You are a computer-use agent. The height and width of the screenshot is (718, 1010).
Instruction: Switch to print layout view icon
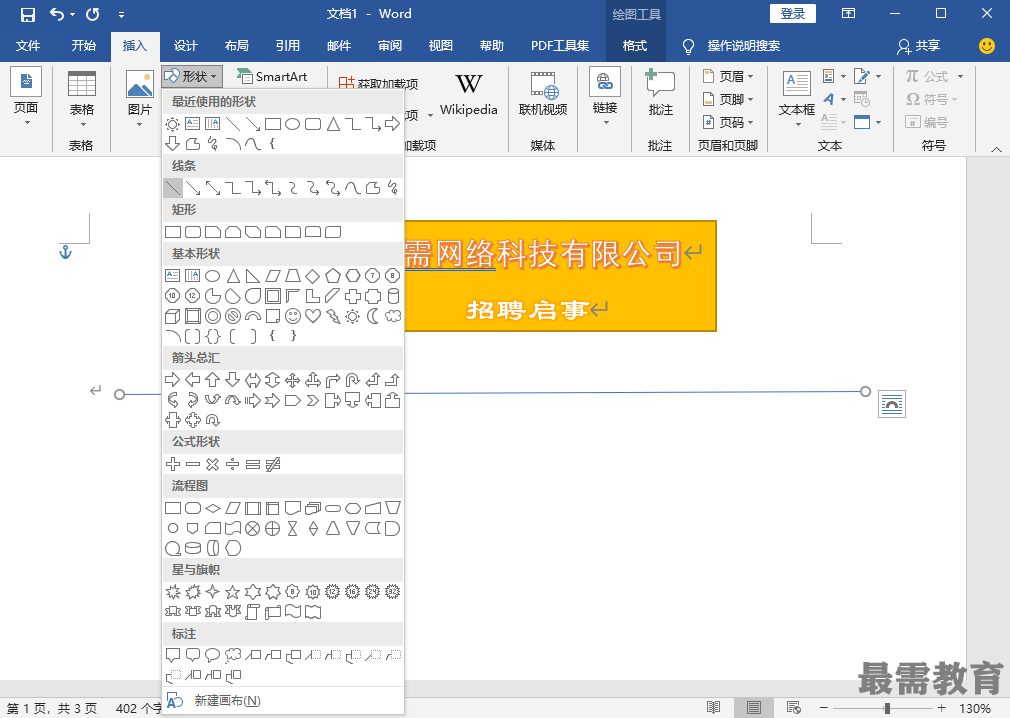click(753, 708)
